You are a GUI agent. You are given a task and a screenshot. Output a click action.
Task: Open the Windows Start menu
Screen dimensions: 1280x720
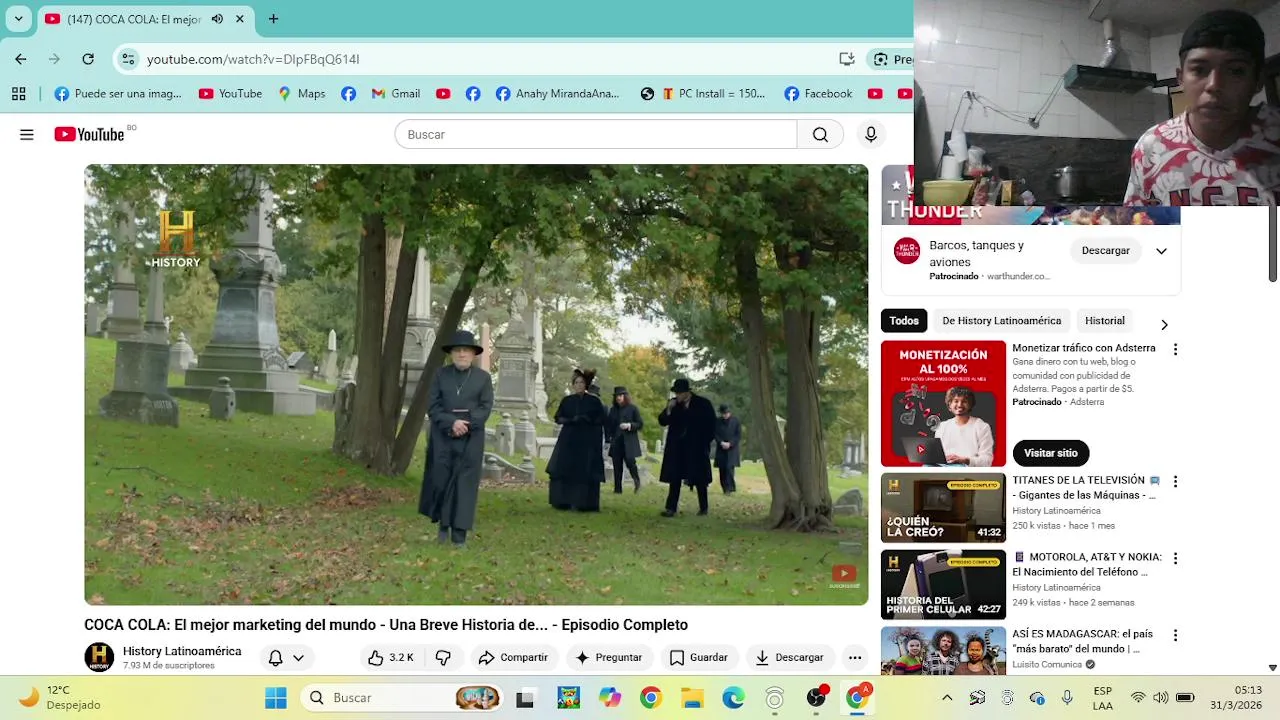(276, 697)
